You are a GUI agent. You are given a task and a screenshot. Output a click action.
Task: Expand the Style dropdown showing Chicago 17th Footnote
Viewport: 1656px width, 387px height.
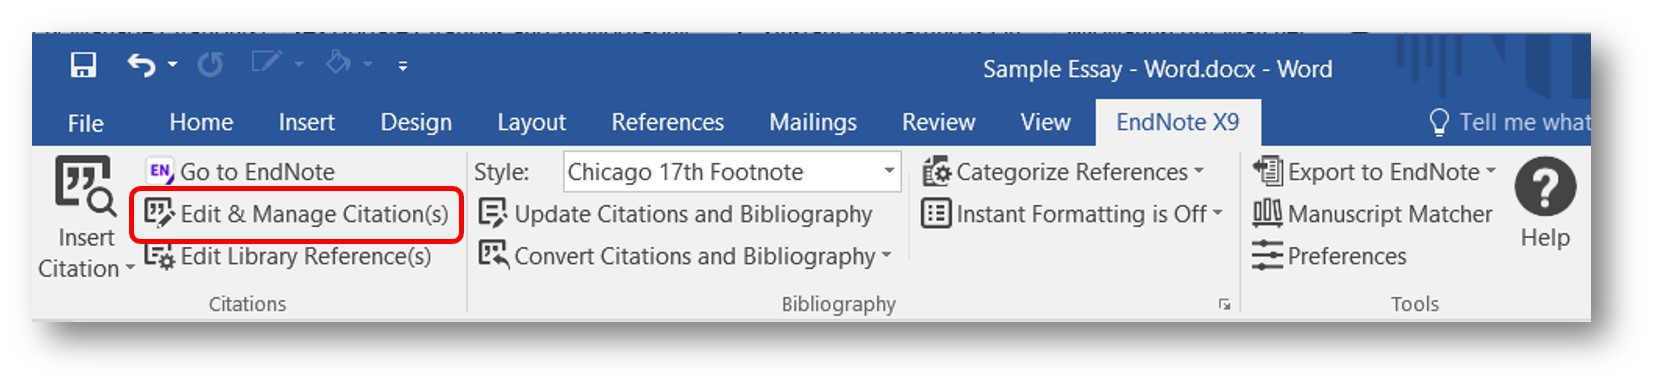pyautogui.click(x=889, y=171)
